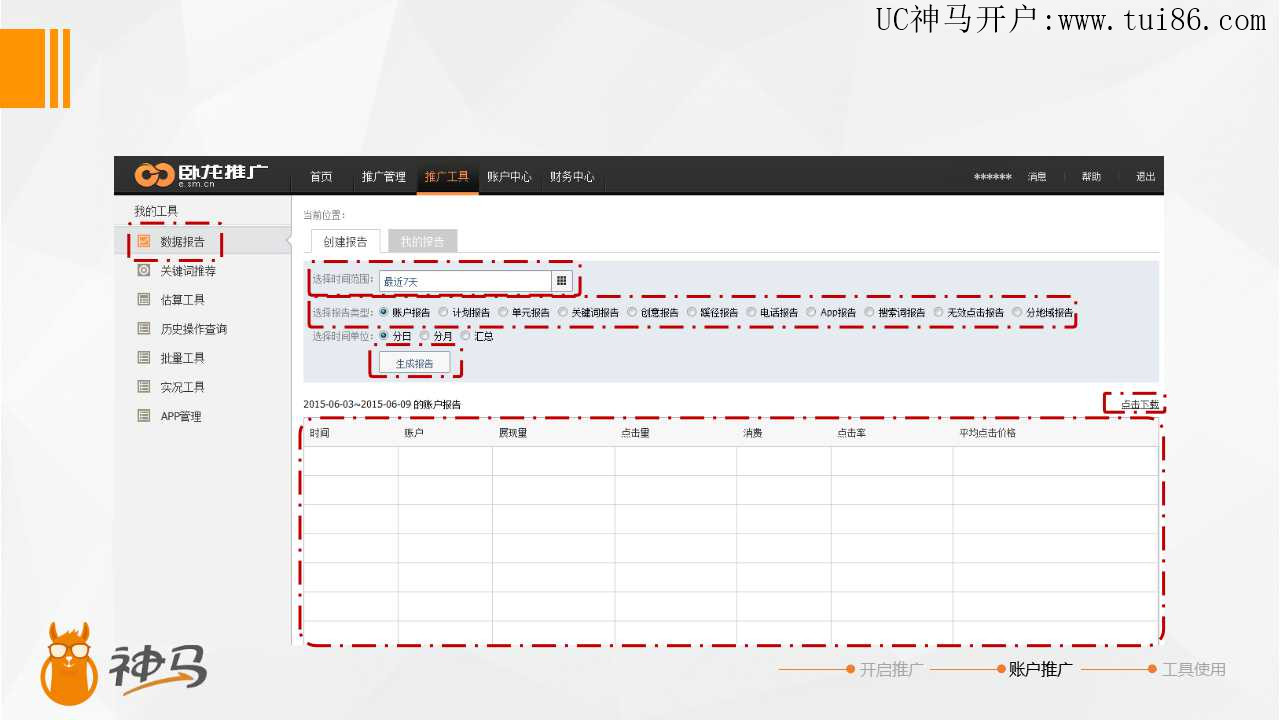Select the 计划报告 report type
This screenshot has width=1280, height=720.
pyautogui.click(x=443, y=312)
